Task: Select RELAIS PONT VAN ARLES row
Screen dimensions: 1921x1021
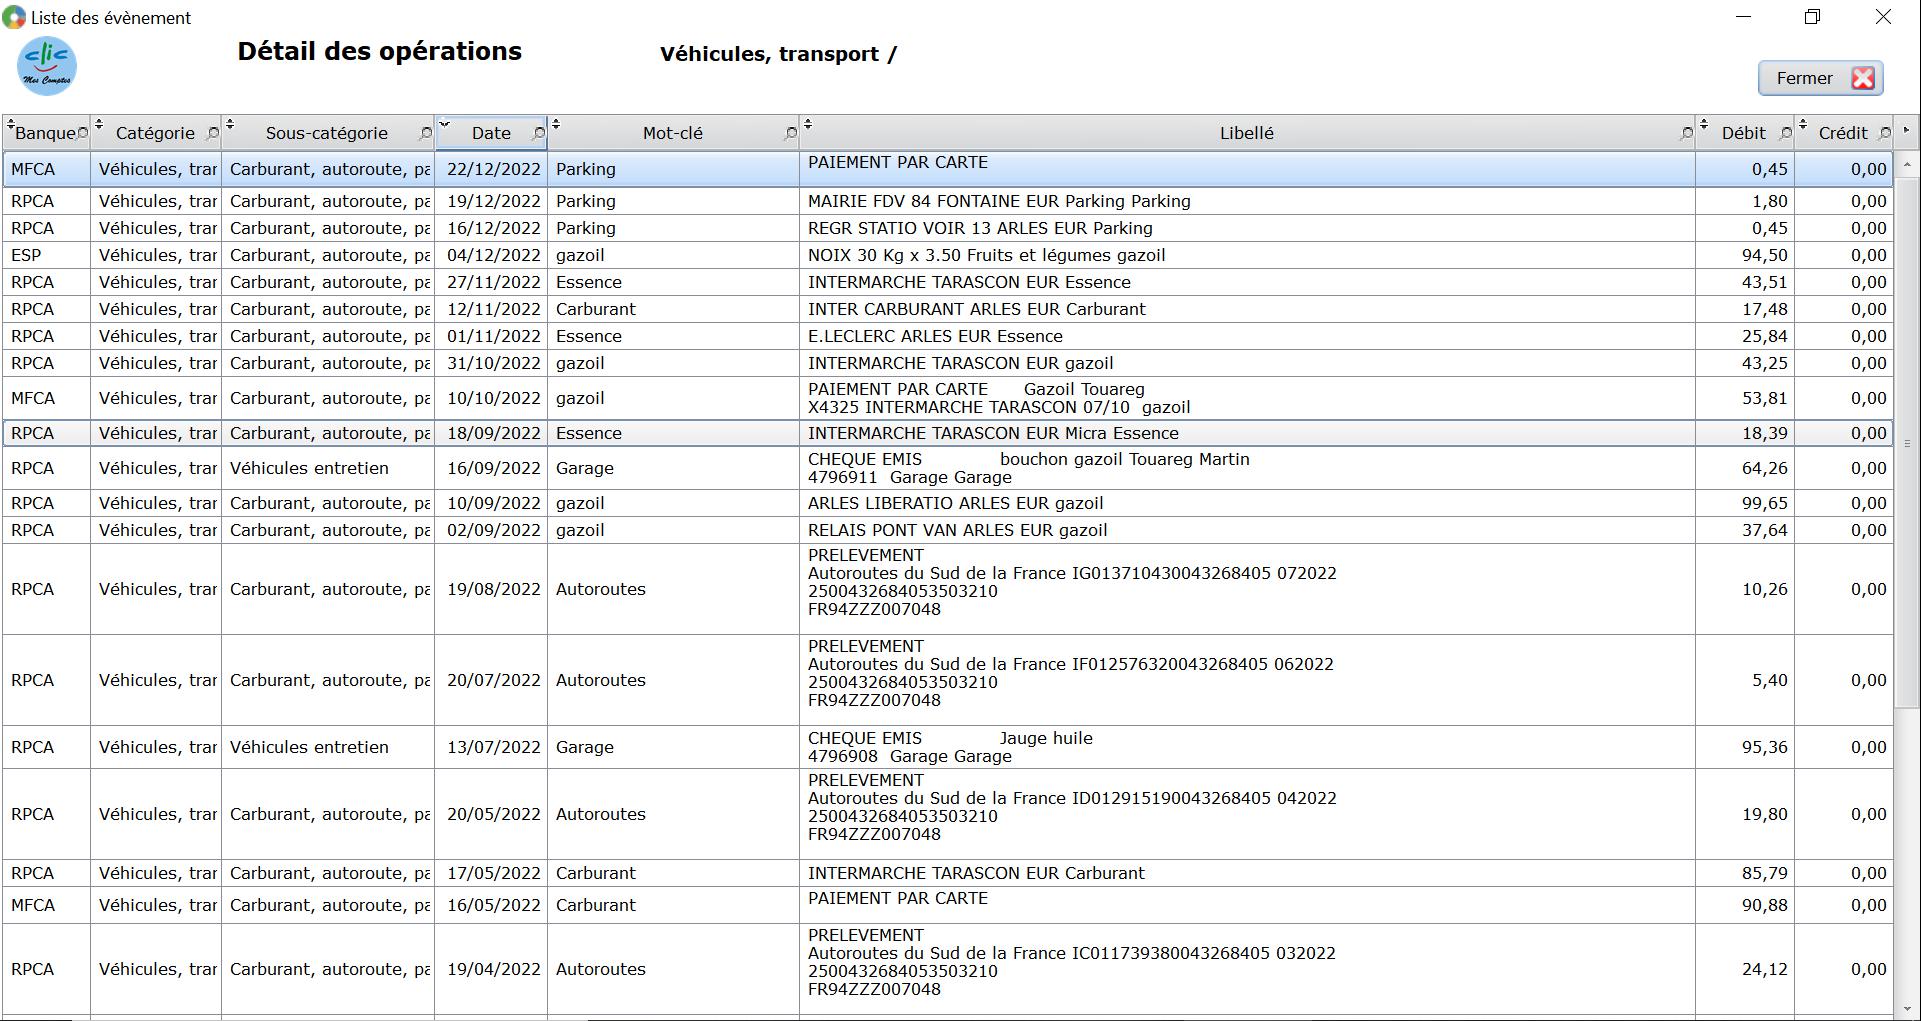Action: pyautogui.click(x=947, y=530)
